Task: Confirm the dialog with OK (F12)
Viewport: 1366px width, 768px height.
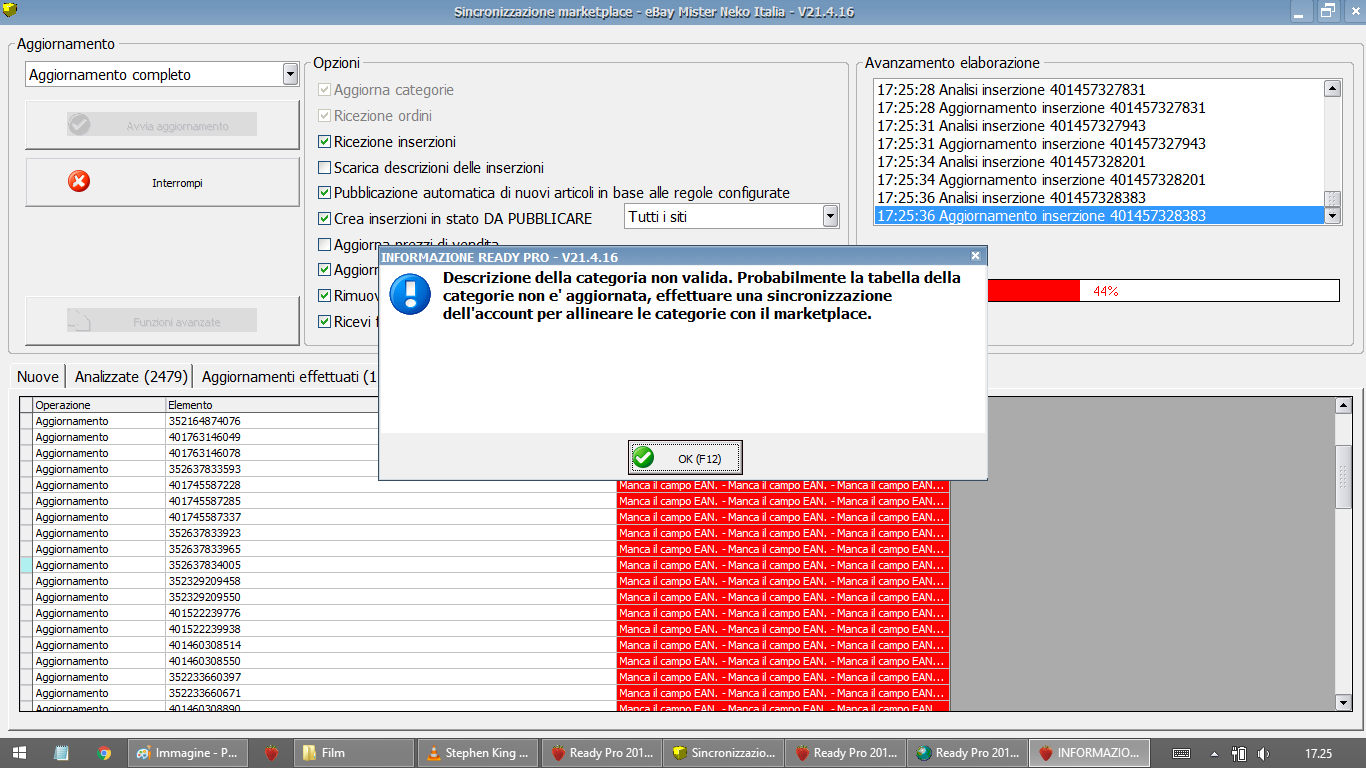Action: (685, 458)
